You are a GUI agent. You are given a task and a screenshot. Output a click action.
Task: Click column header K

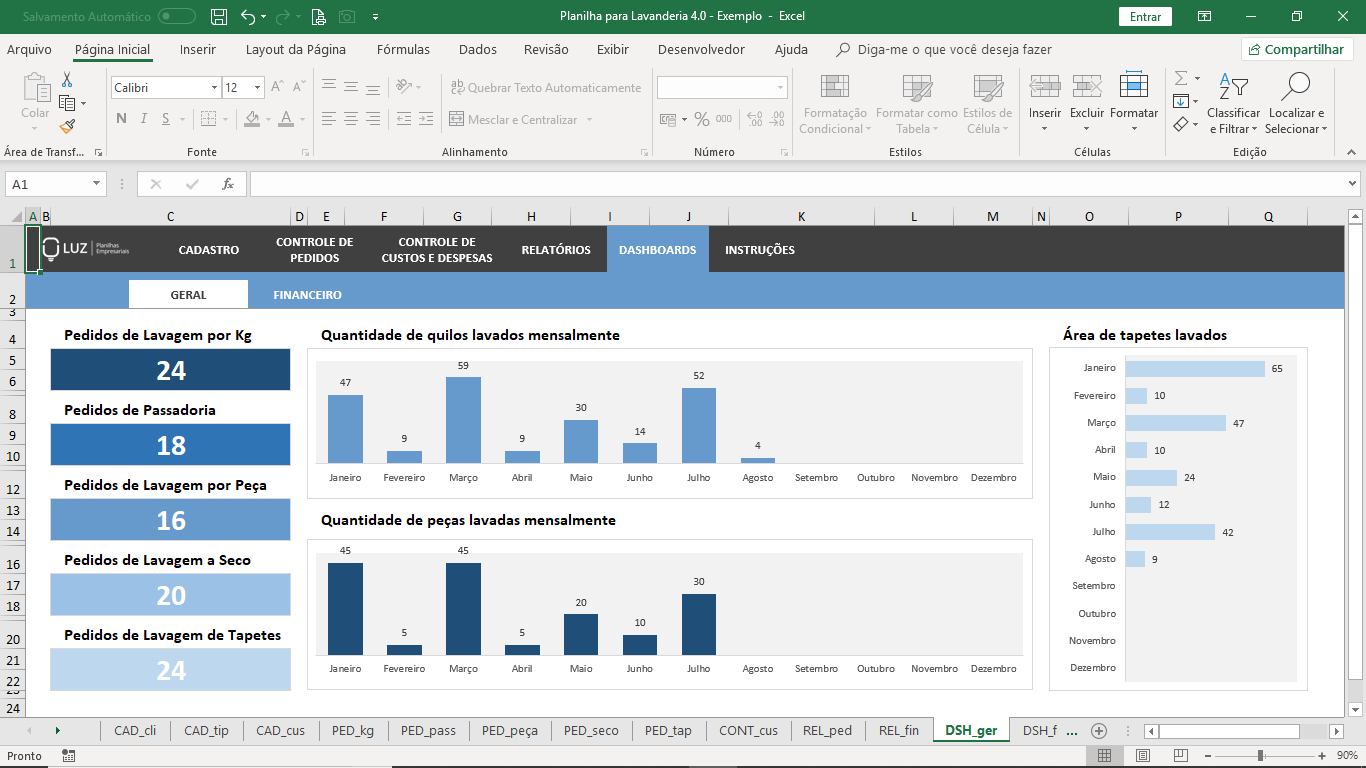[802, 217]
